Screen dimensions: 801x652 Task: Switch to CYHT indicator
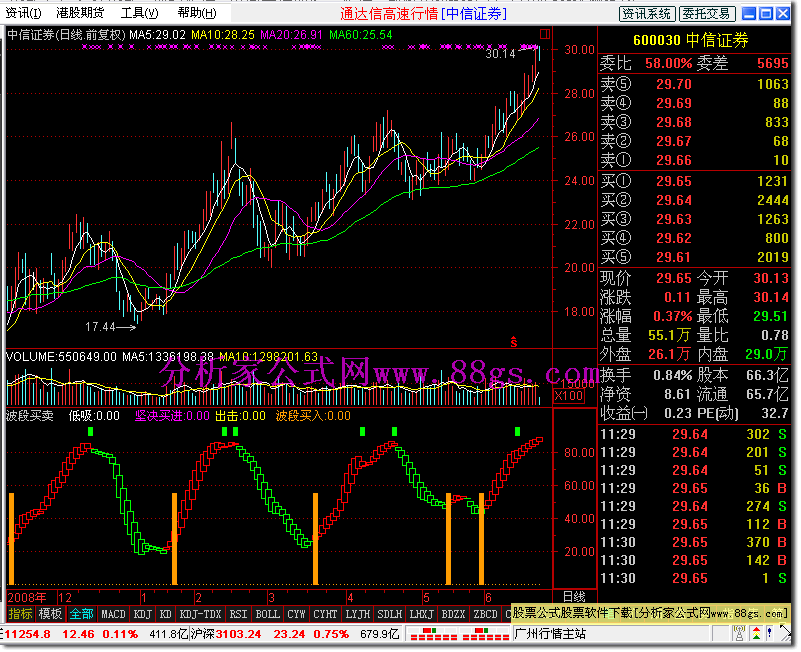[x=325, y=614]
